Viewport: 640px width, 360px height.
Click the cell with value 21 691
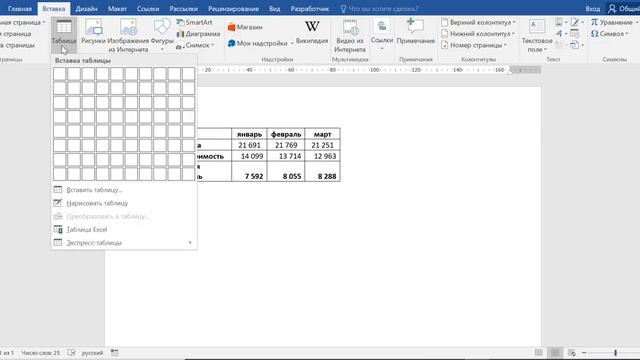[x=249, y=145]
